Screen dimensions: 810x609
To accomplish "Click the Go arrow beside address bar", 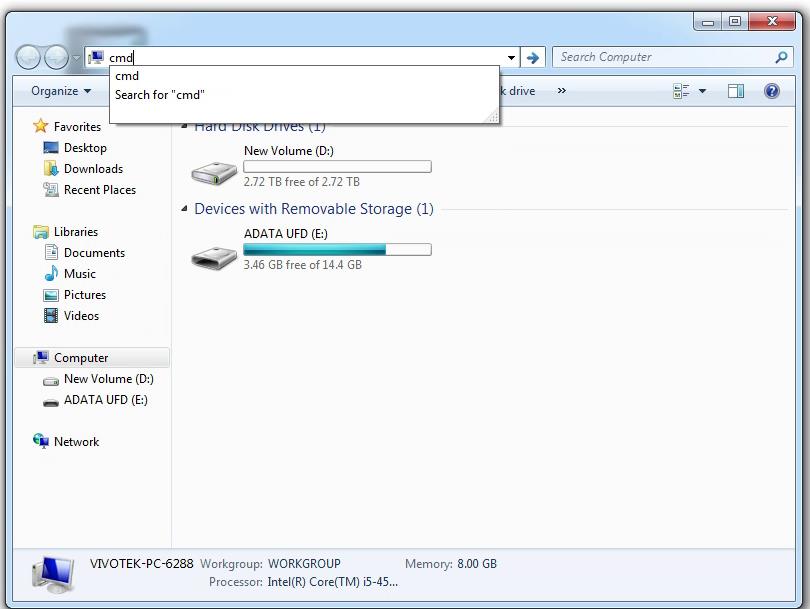I will tap(533, 58).
